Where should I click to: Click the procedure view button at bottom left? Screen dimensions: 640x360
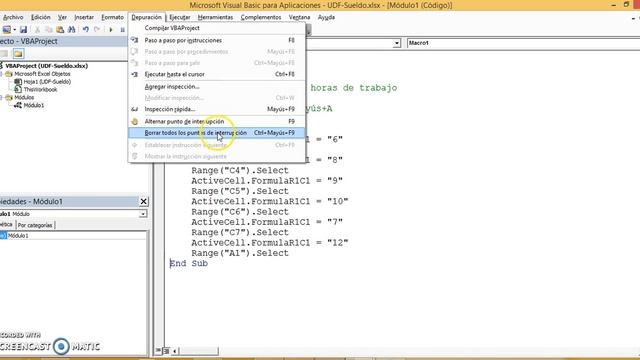coord(158,351)
